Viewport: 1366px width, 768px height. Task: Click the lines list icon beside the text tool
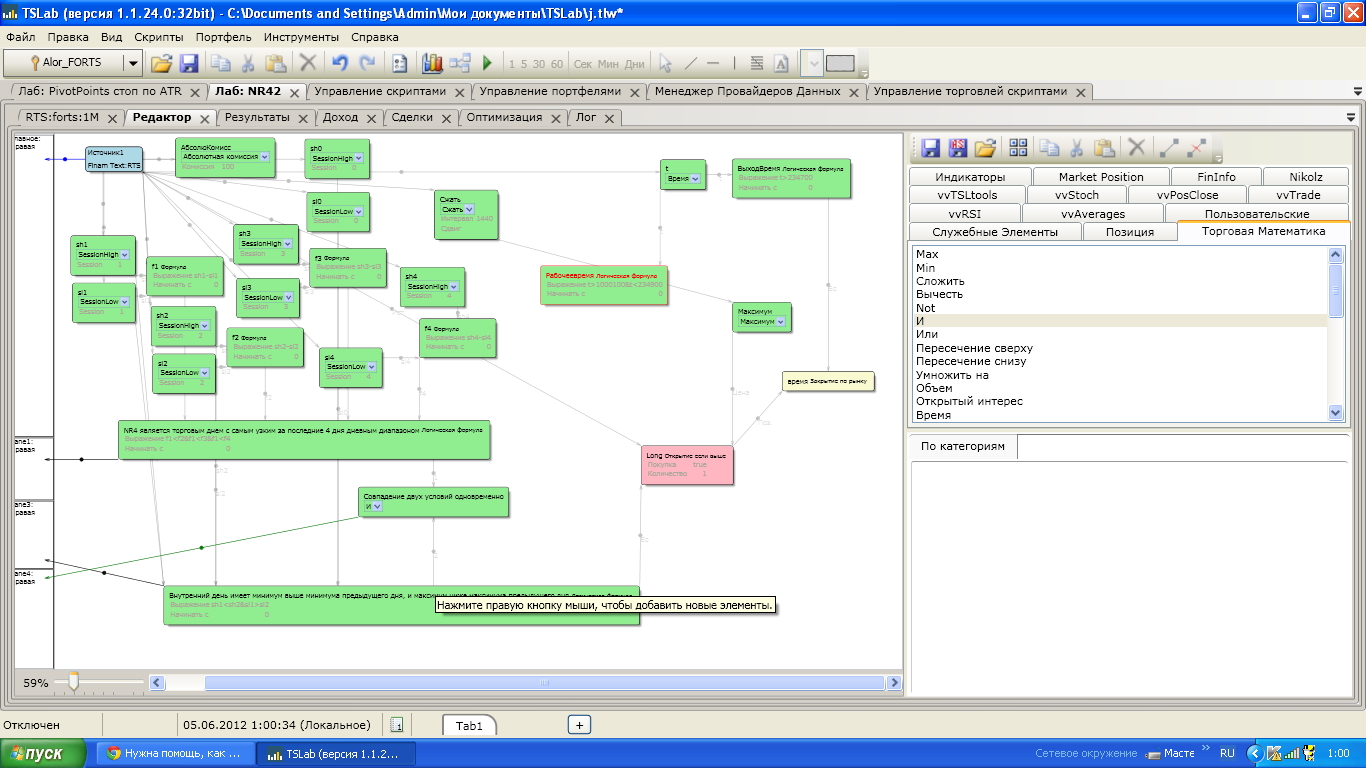click(757, 63)
